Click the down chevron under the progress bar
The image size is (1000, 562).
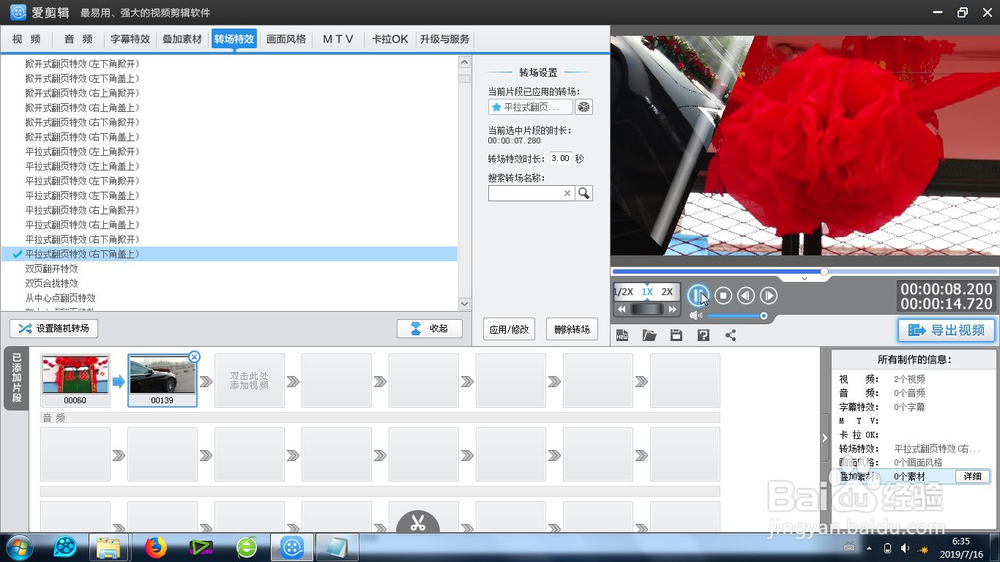click(x=804, y=279)
